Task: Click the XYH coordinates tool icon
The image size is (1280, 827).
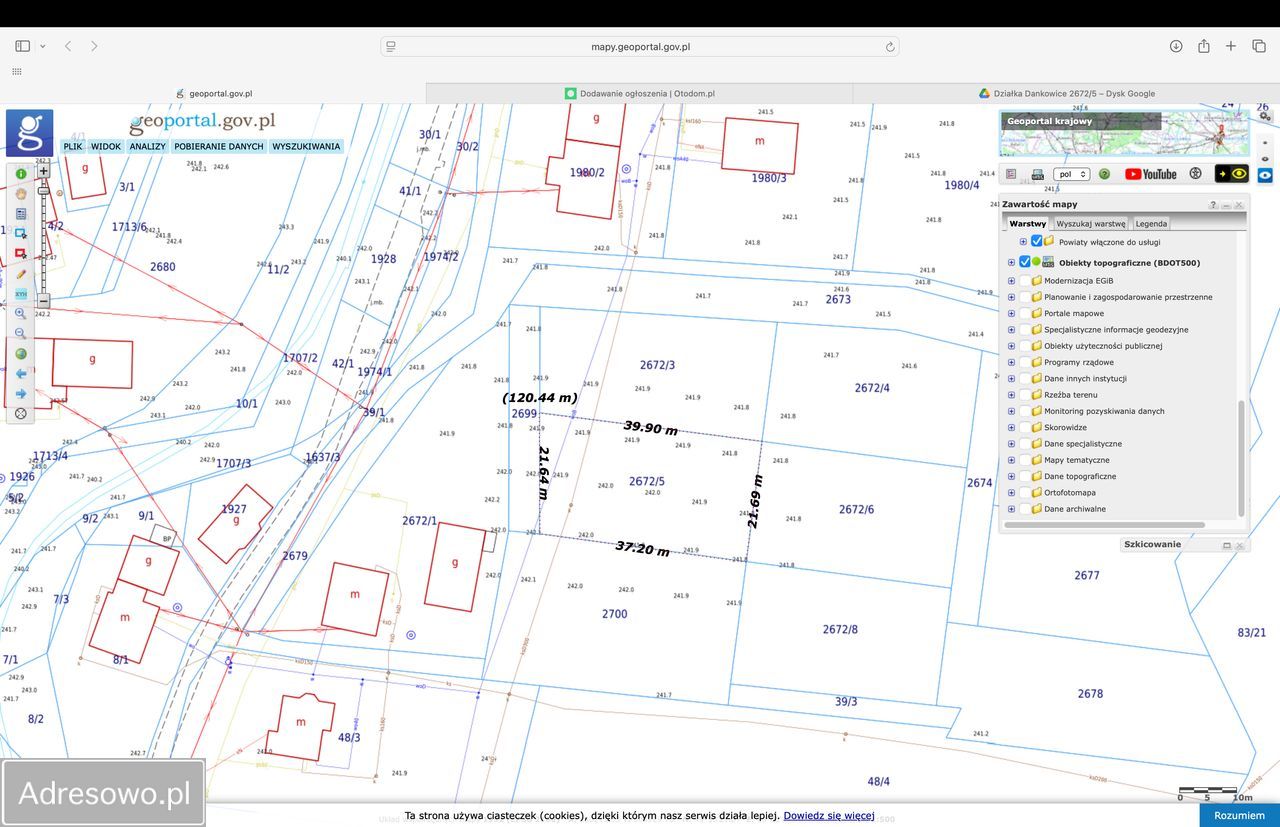Action: pos(21,294)
